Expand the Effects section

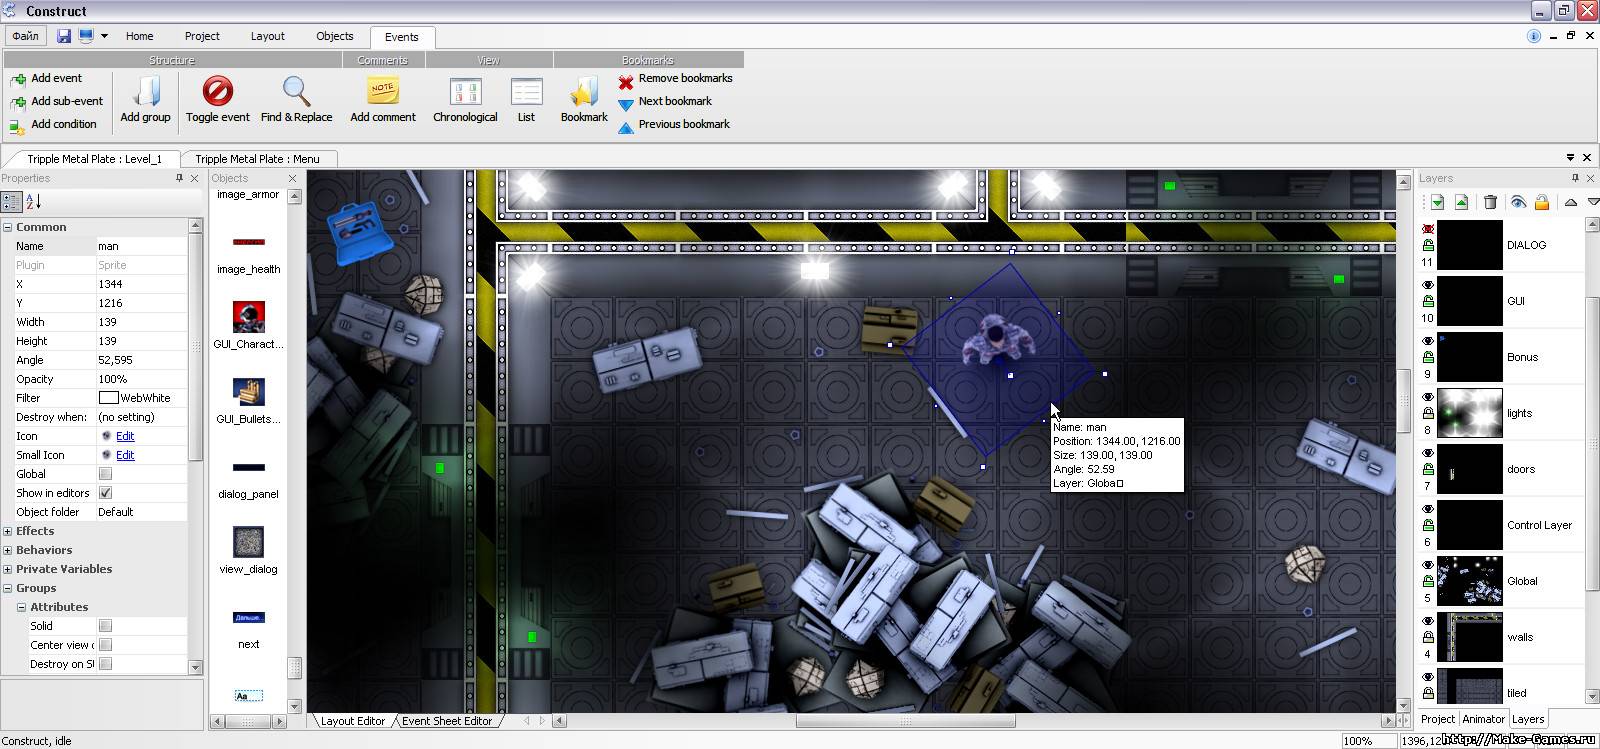pos(8,531)
